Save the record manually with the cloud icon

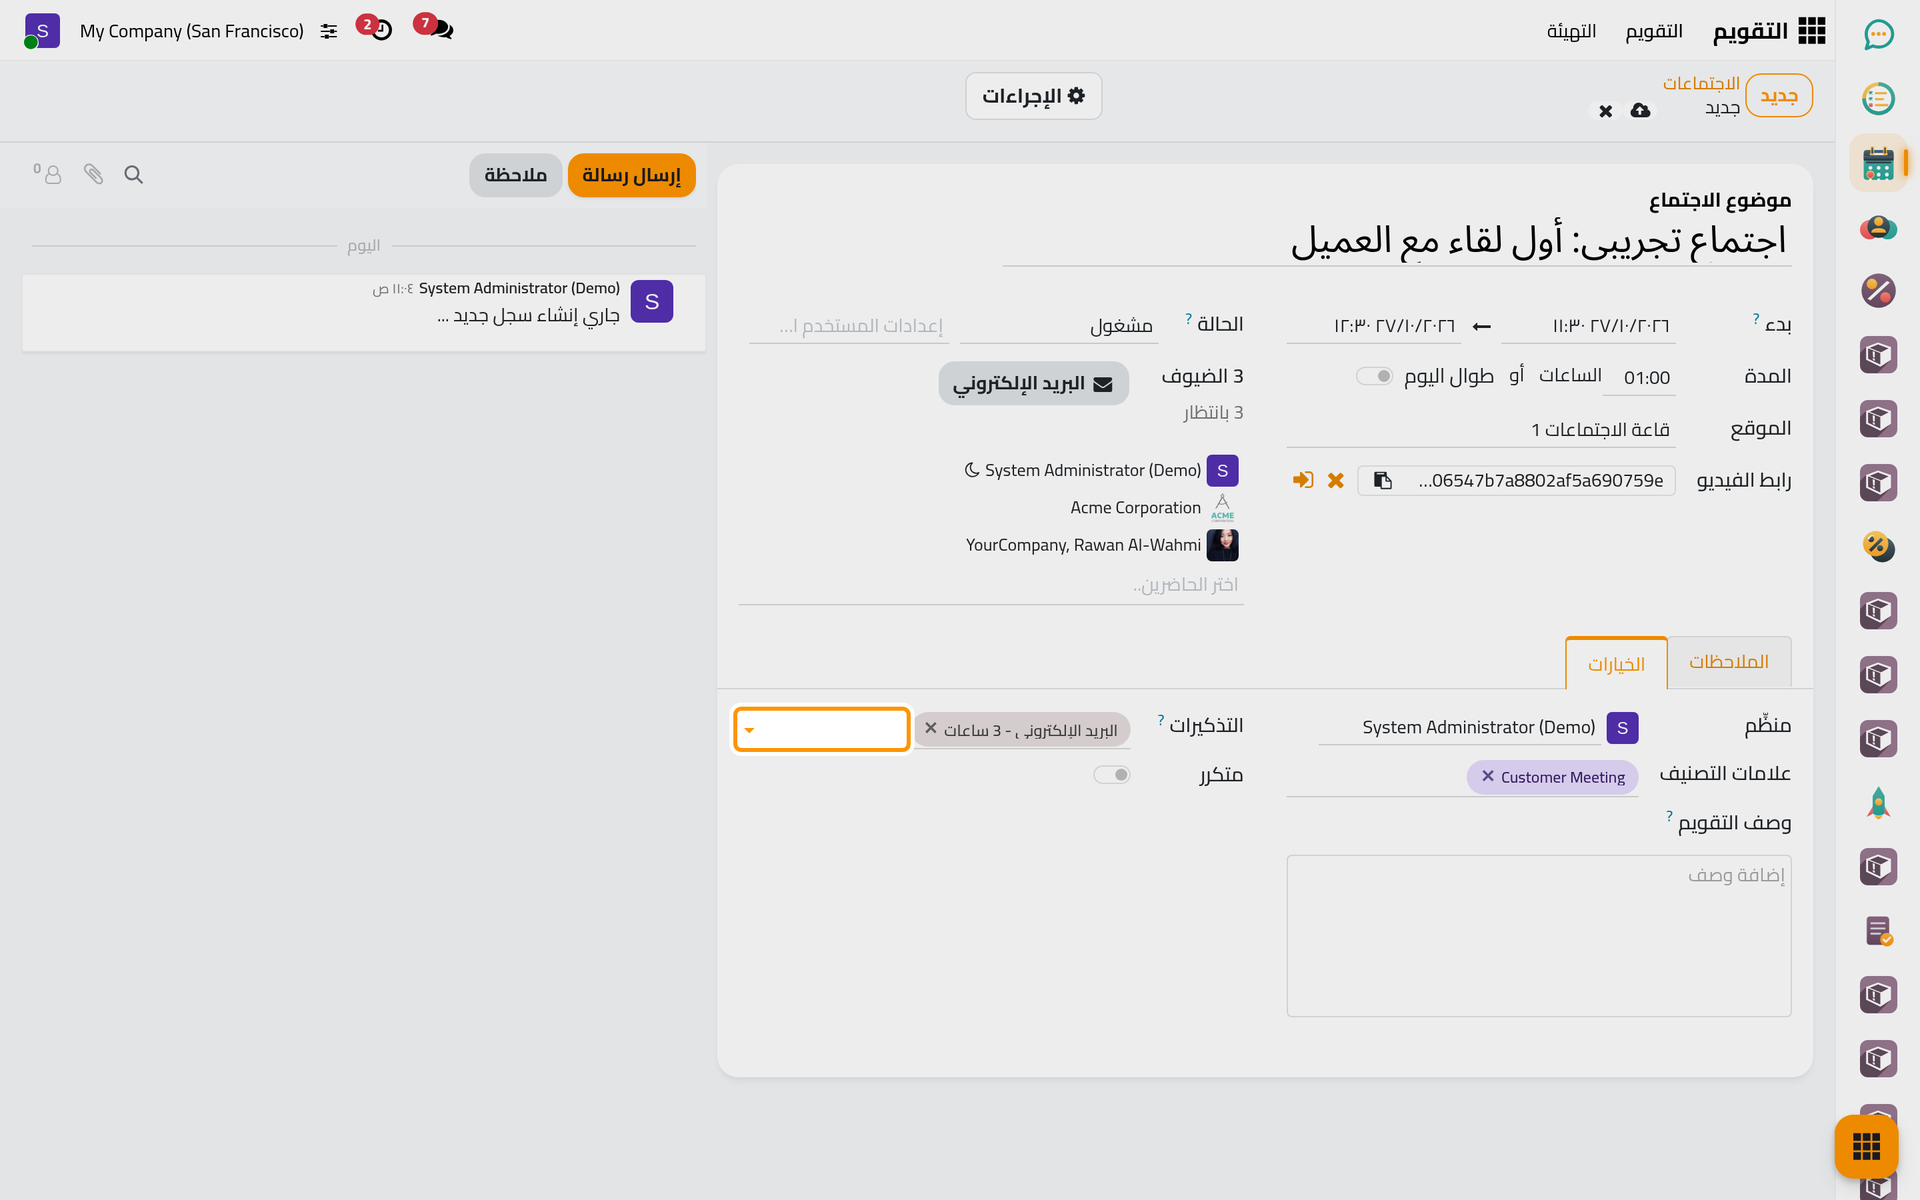pyautogui.click(x=1640, y=110)
